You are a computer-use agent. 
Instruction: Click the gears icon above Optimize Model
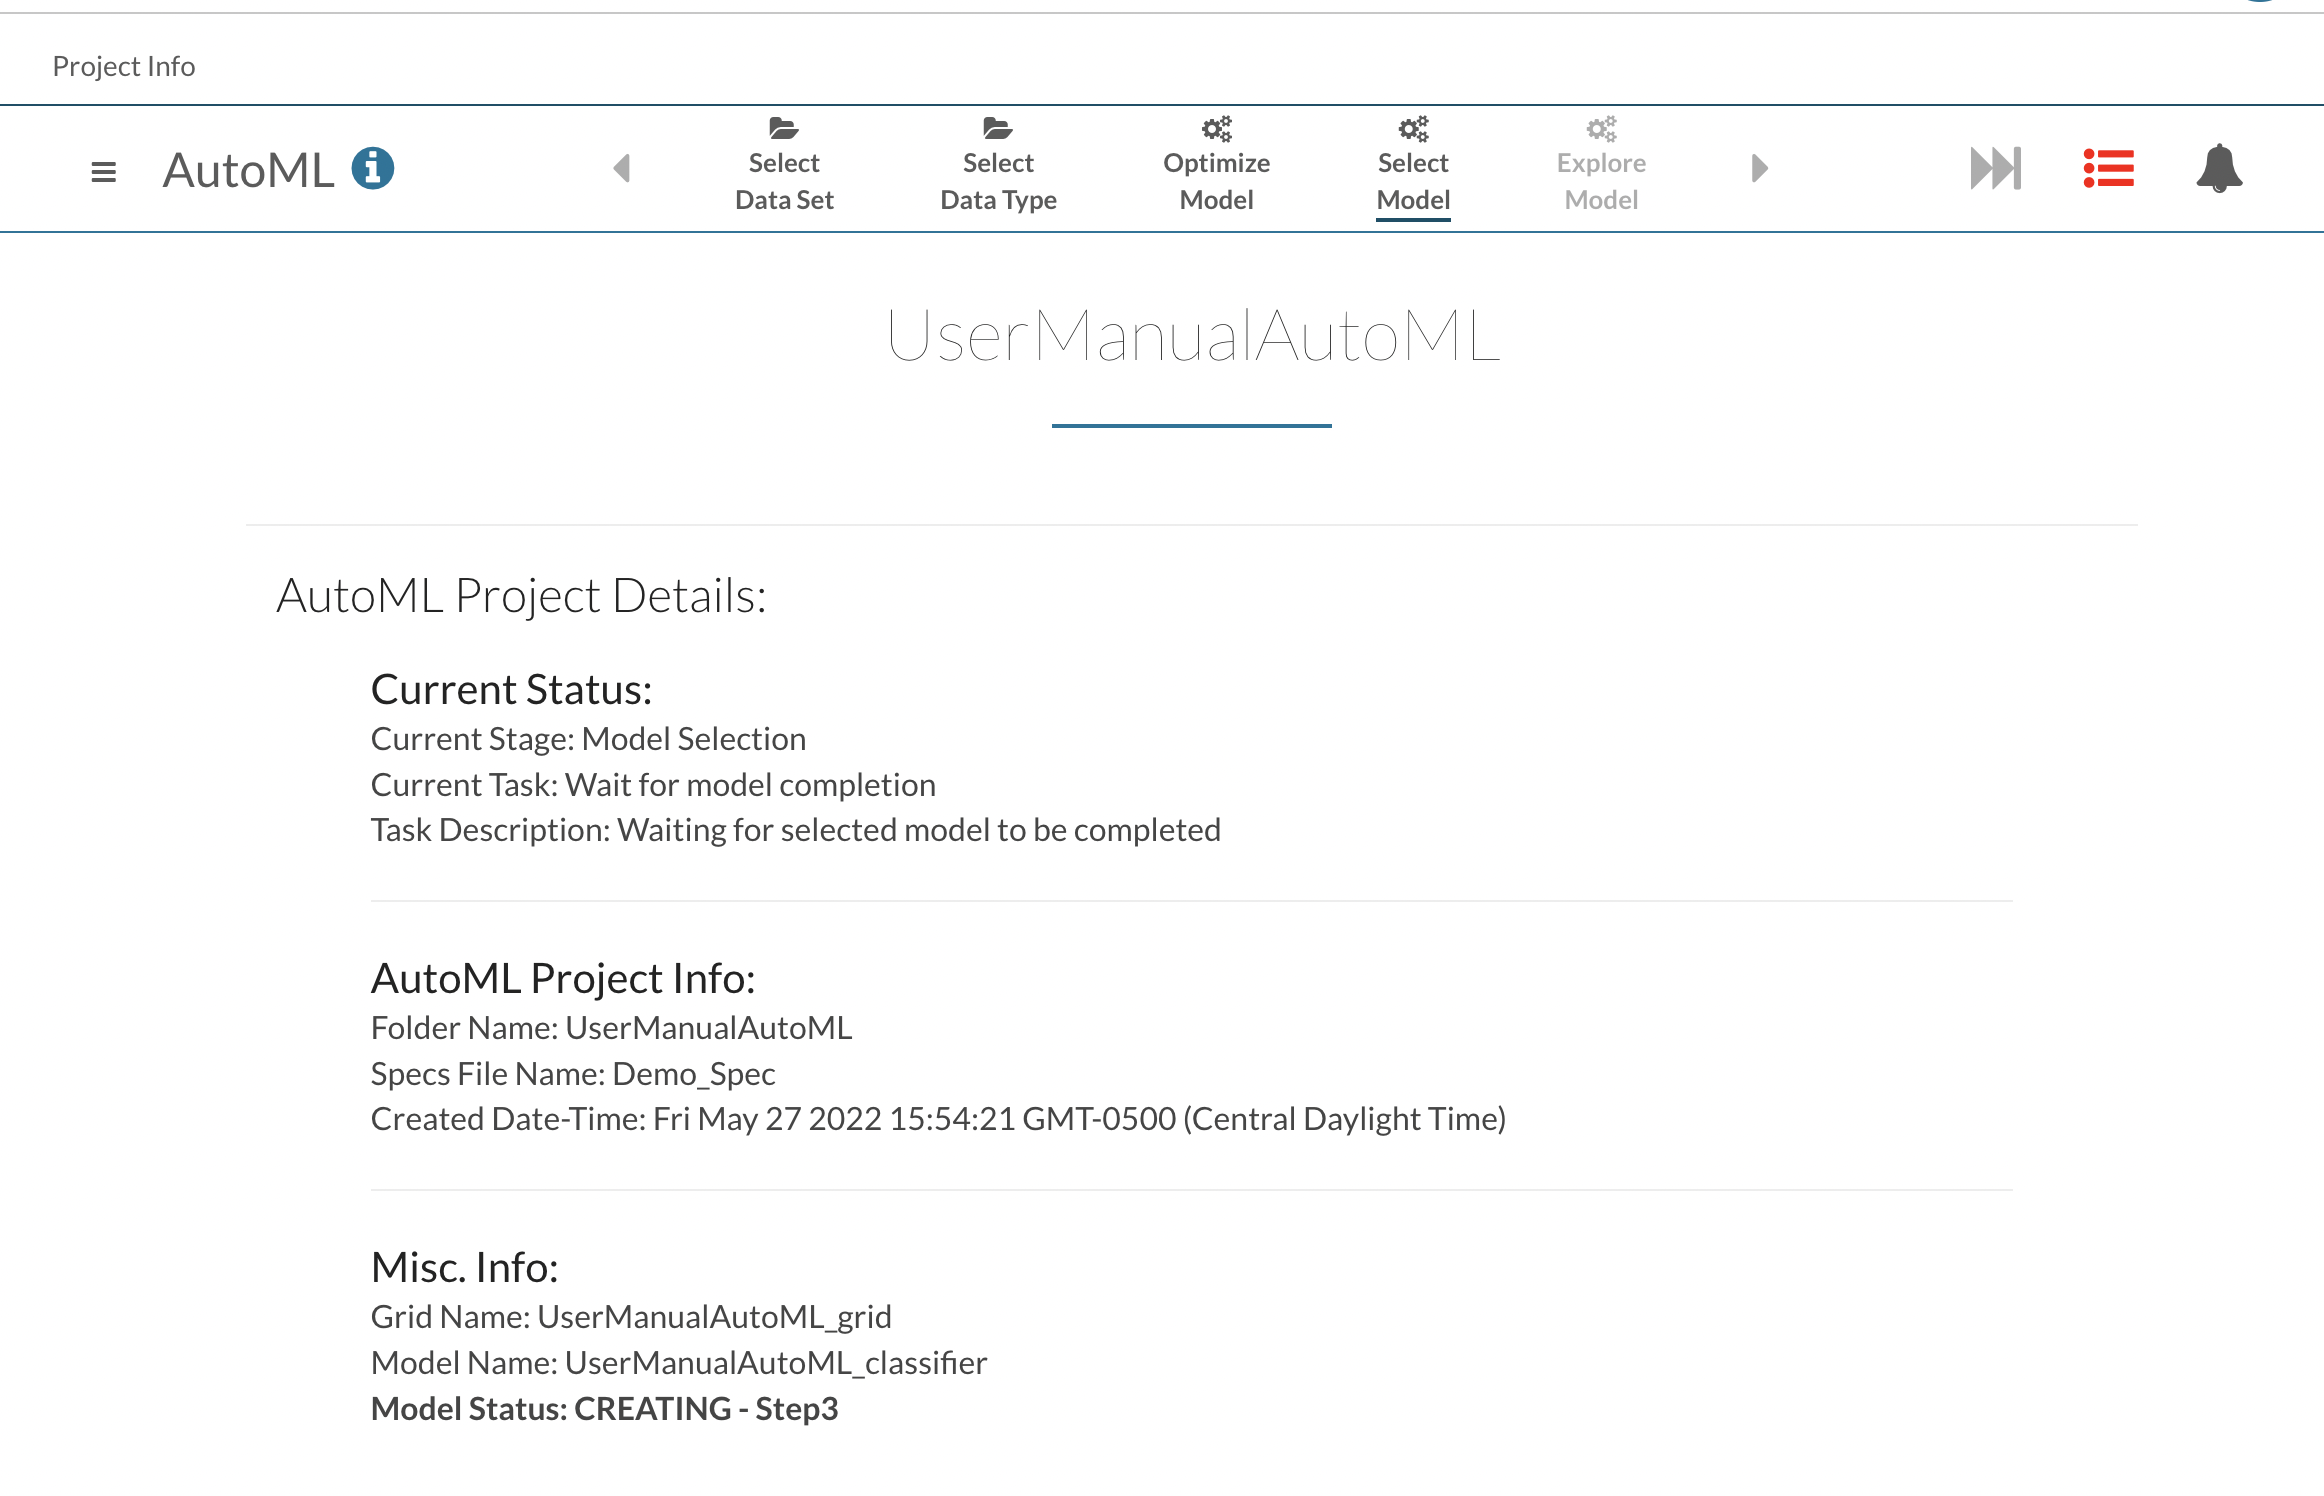[x=1216, y=128]
